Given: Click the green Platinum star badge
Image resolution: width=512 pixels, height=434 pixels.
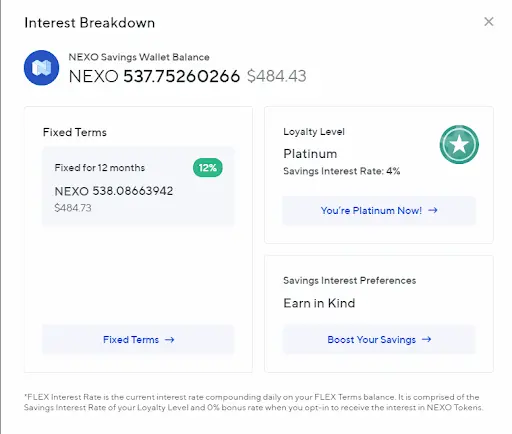Looking at the screenshot, I should pos(459,144).
